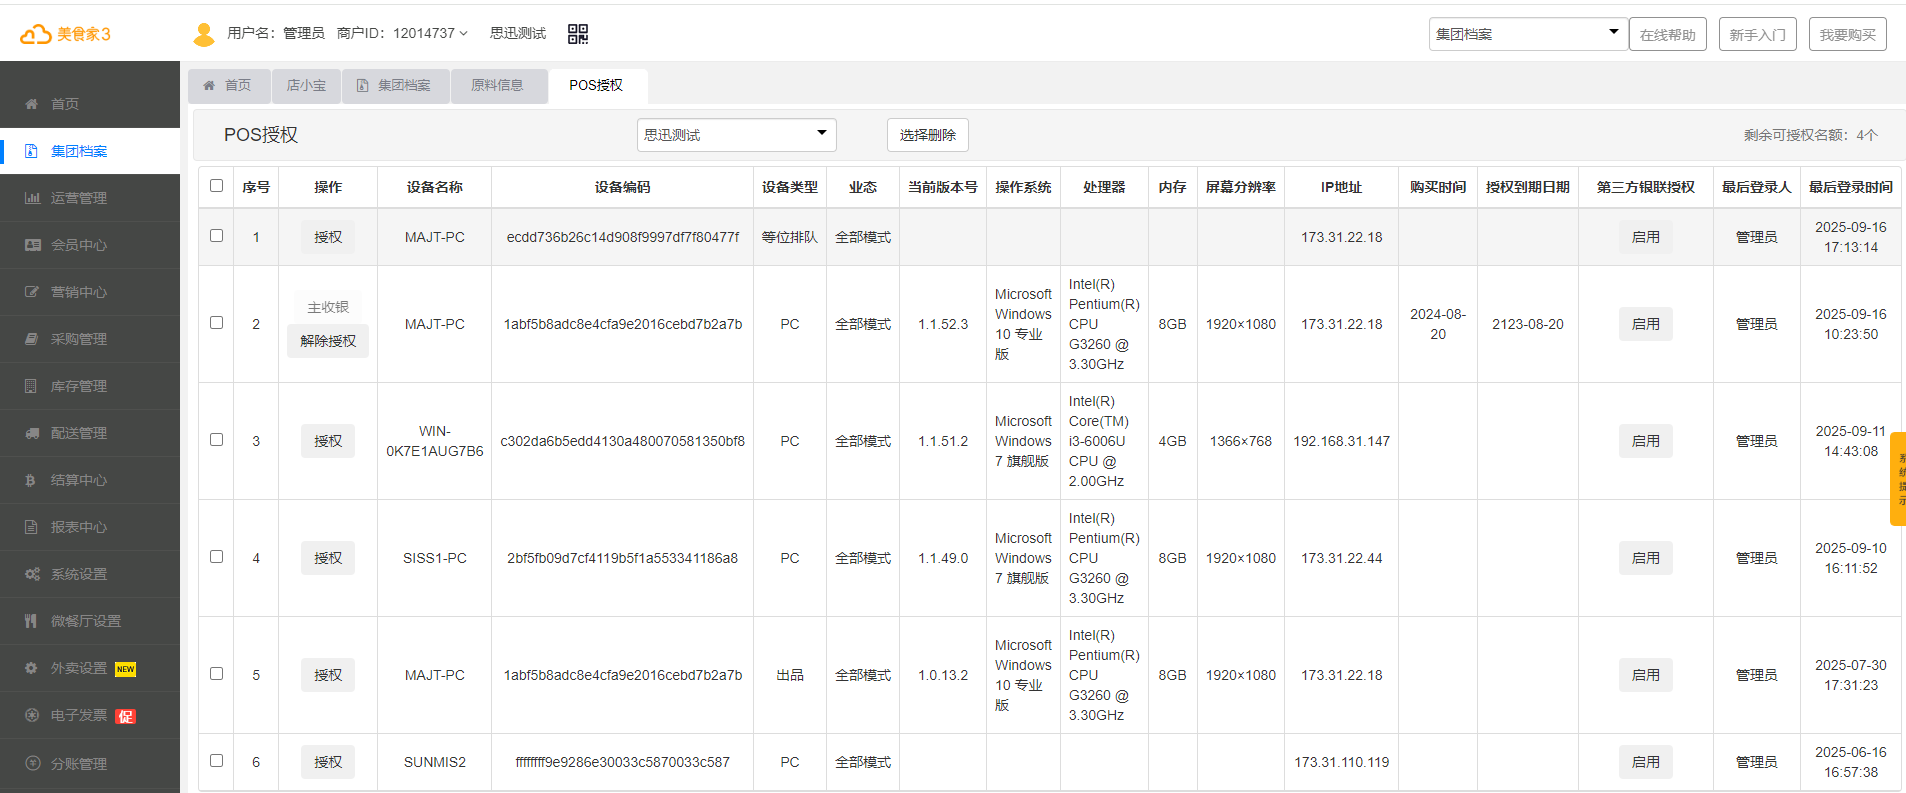Click 解除授权 for device row 2
The image size is (1906, 793).
click(328, 341)
